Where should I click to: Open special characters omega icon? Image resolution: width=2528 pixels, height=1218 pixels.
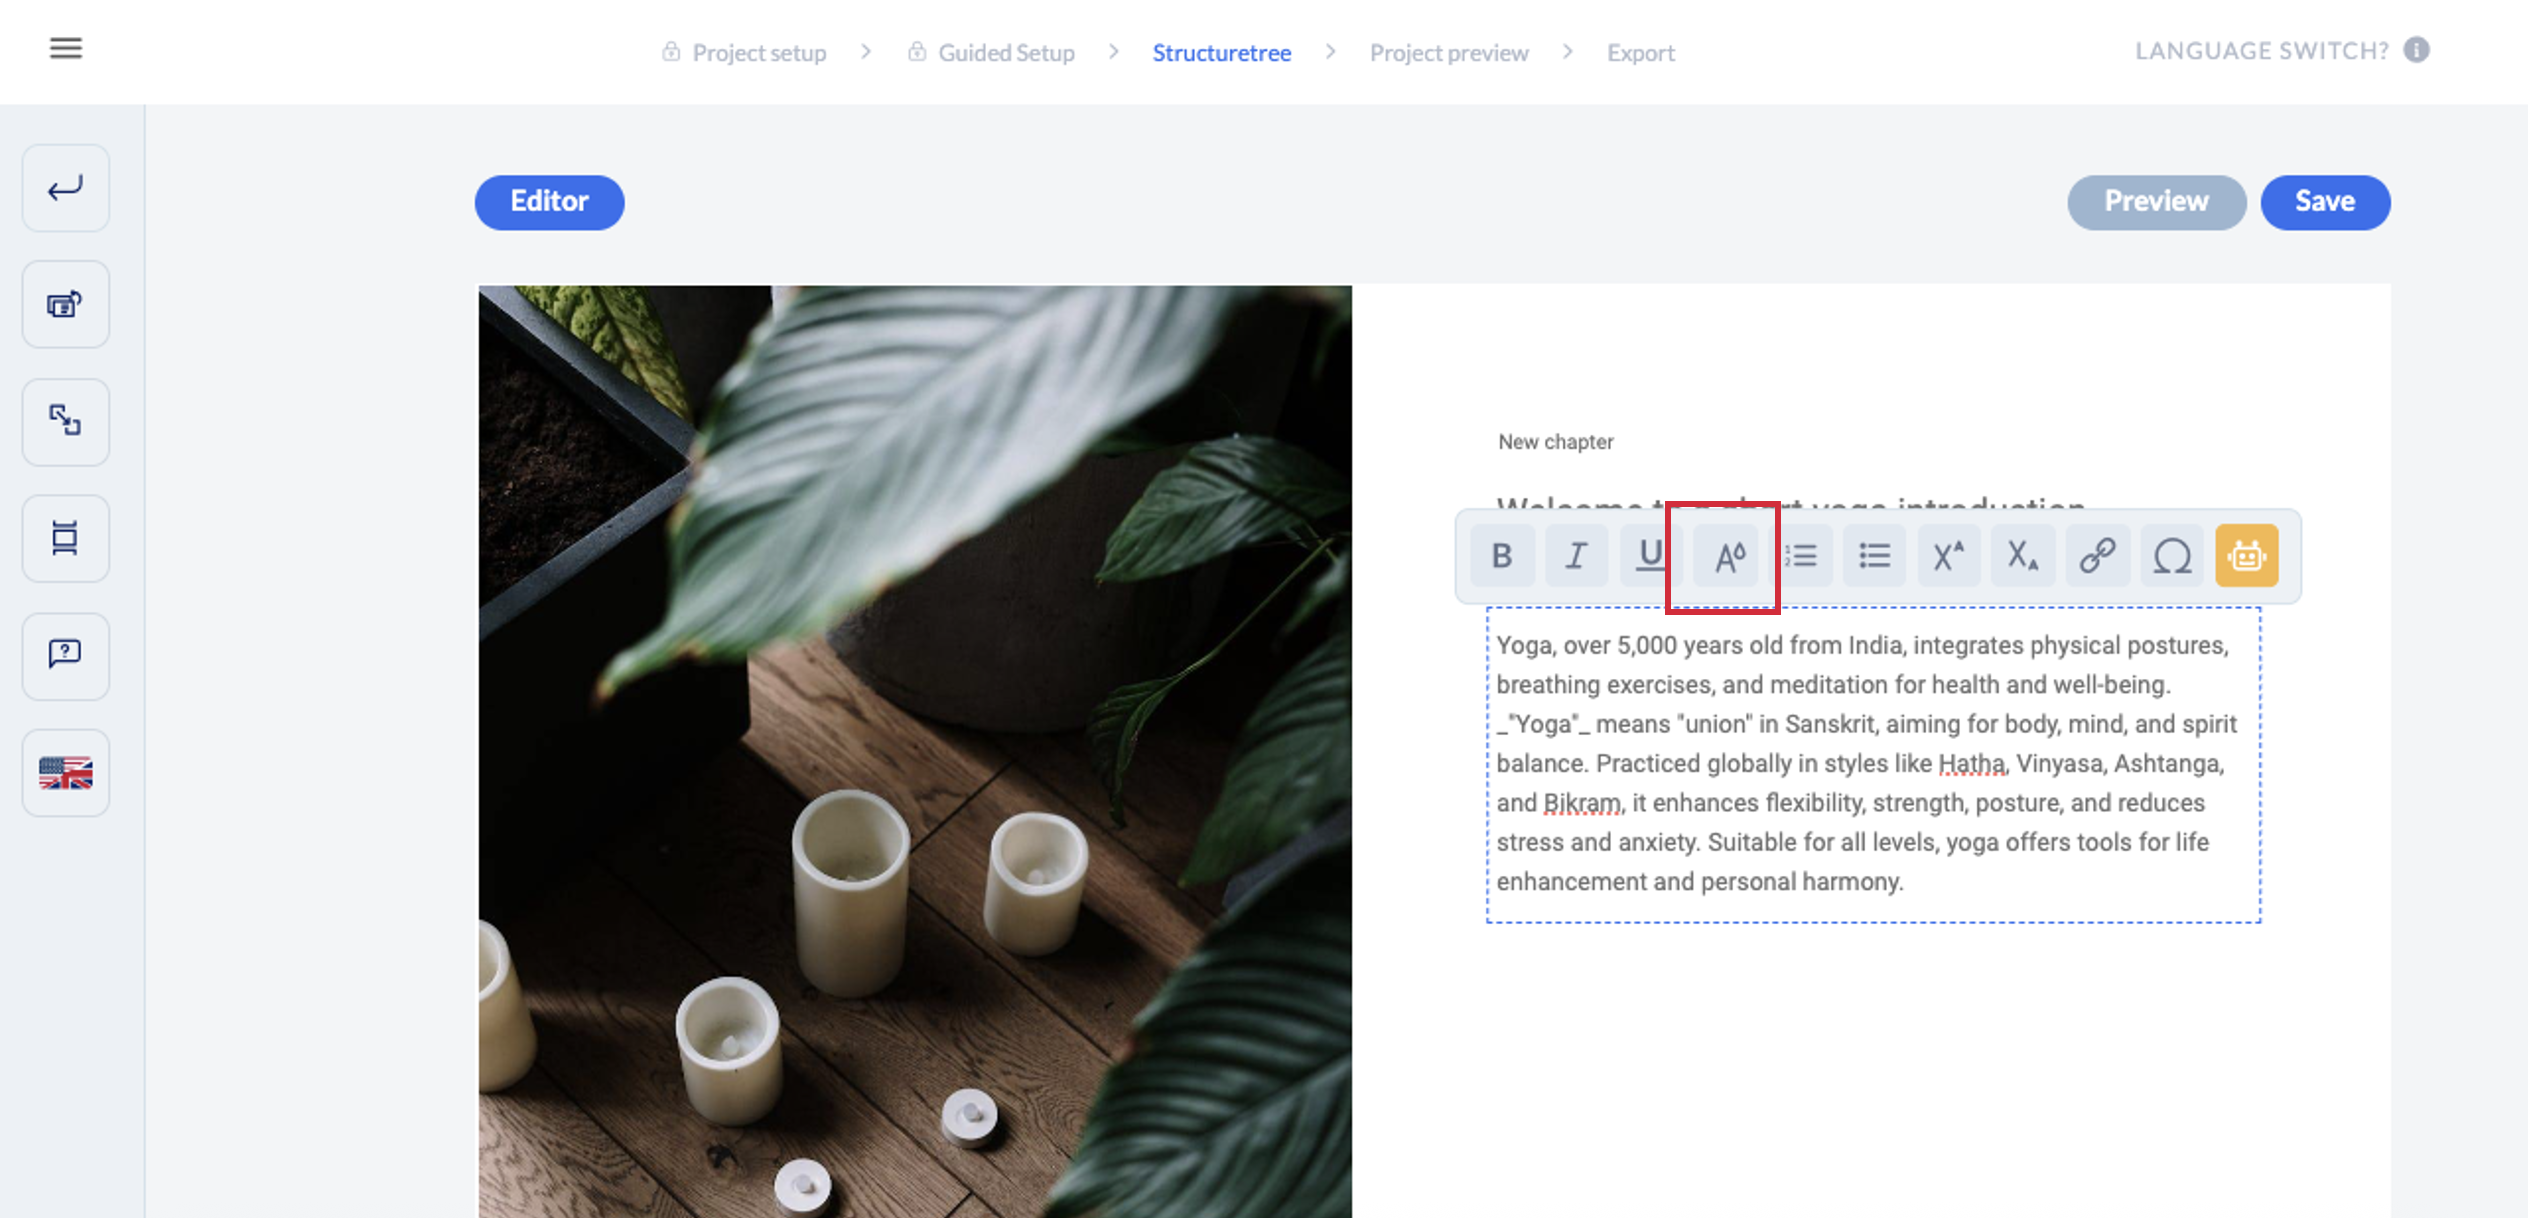[x=2172, y=556]
